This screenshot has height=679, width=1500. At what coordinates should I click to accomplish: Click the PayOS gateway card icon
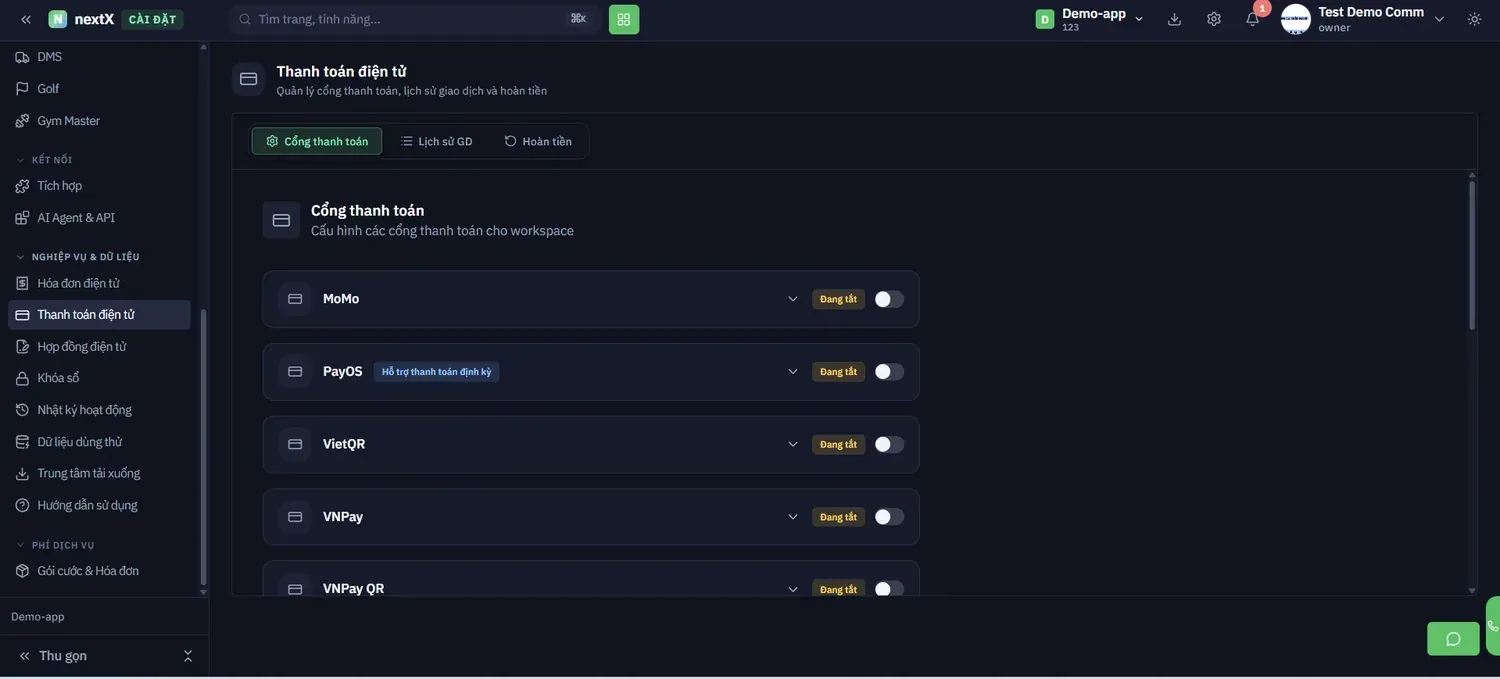(295, 372)
